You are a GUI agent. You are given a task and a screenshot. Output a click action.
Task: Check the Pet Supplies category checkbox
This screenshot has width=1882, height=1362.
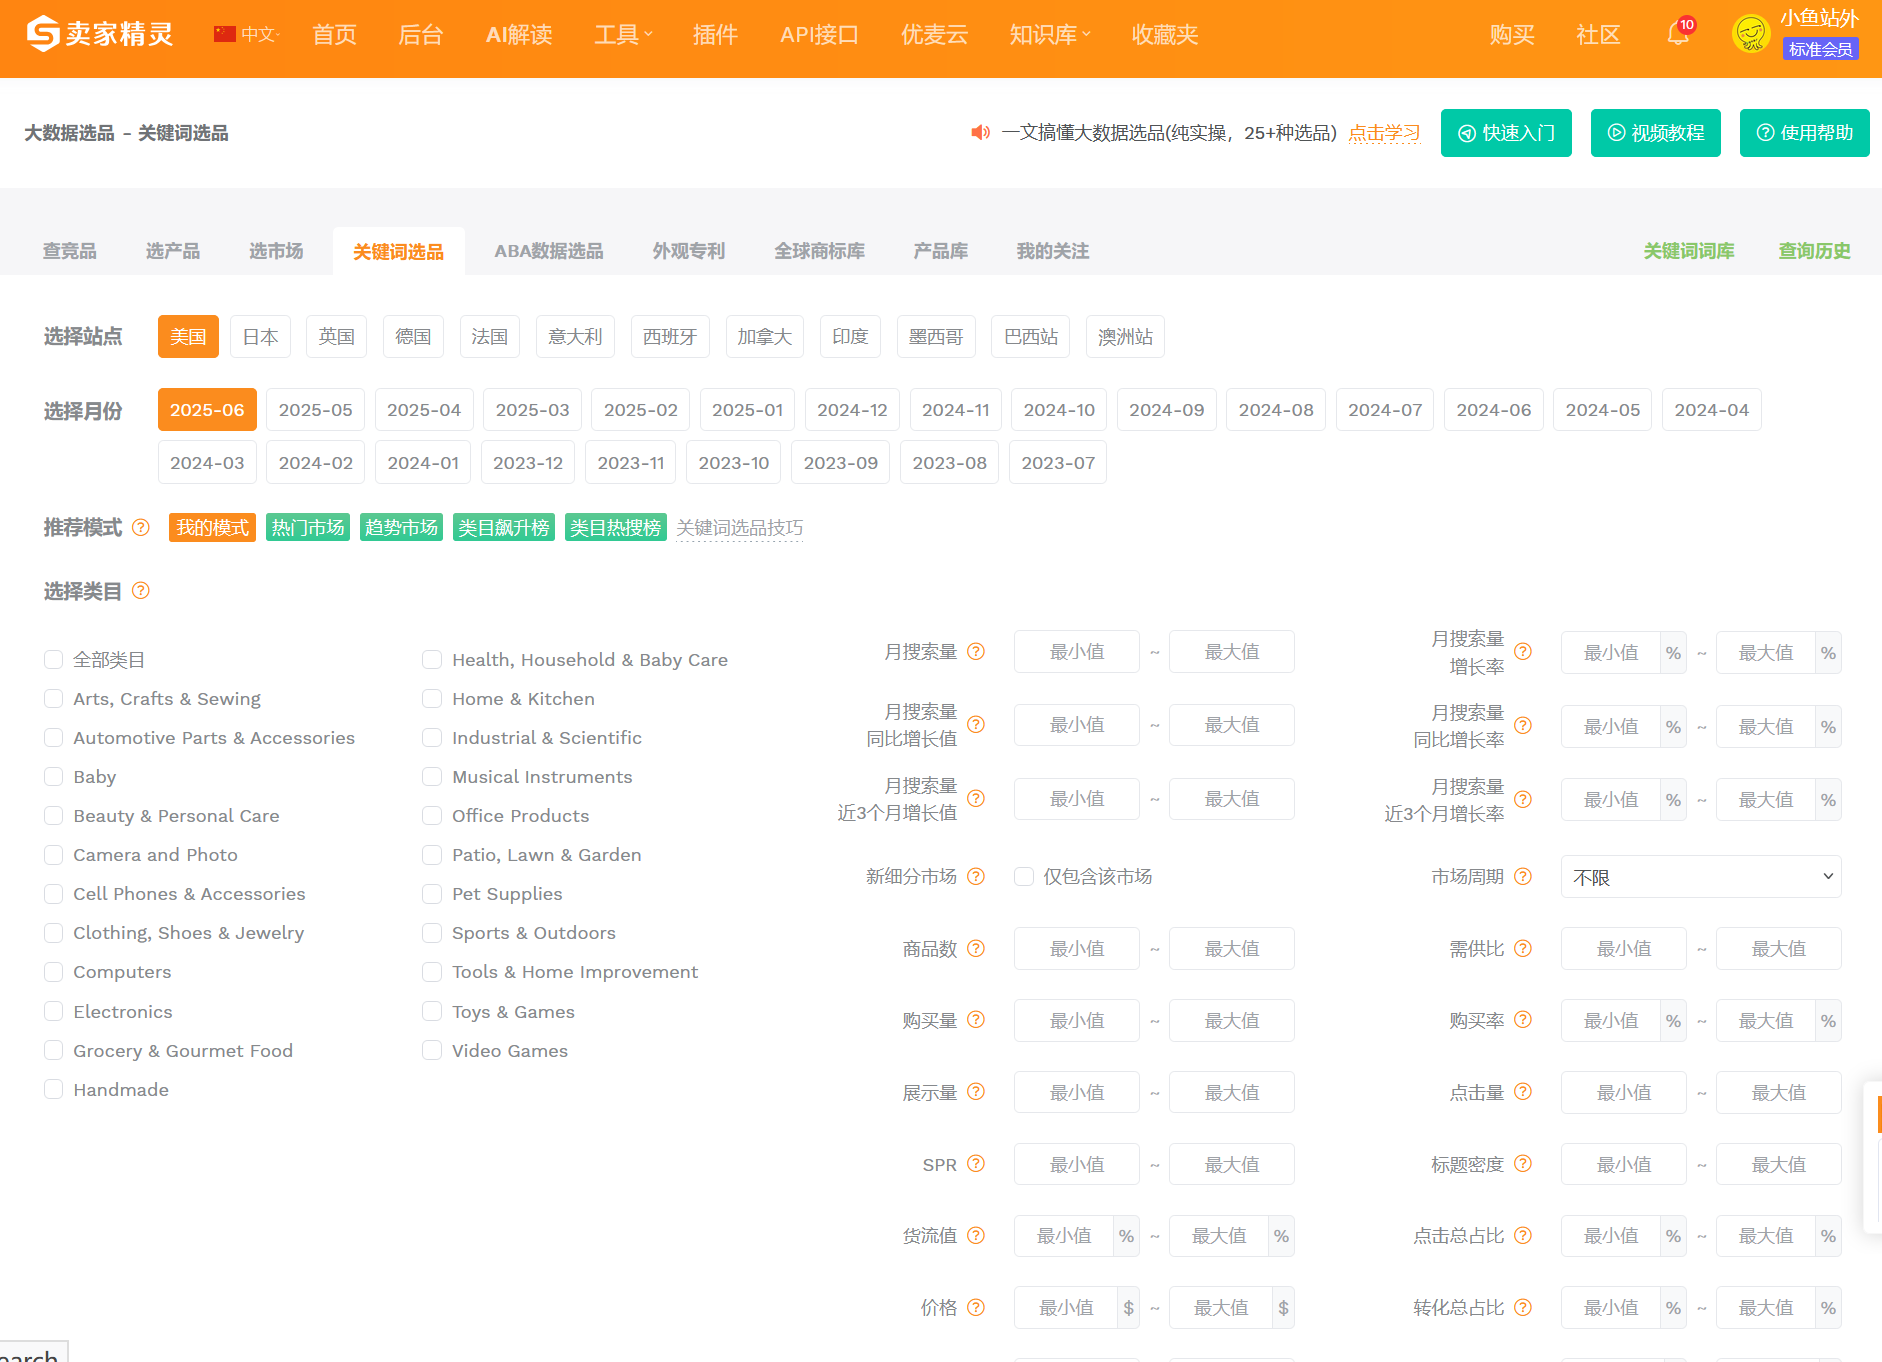pos(432,893)
